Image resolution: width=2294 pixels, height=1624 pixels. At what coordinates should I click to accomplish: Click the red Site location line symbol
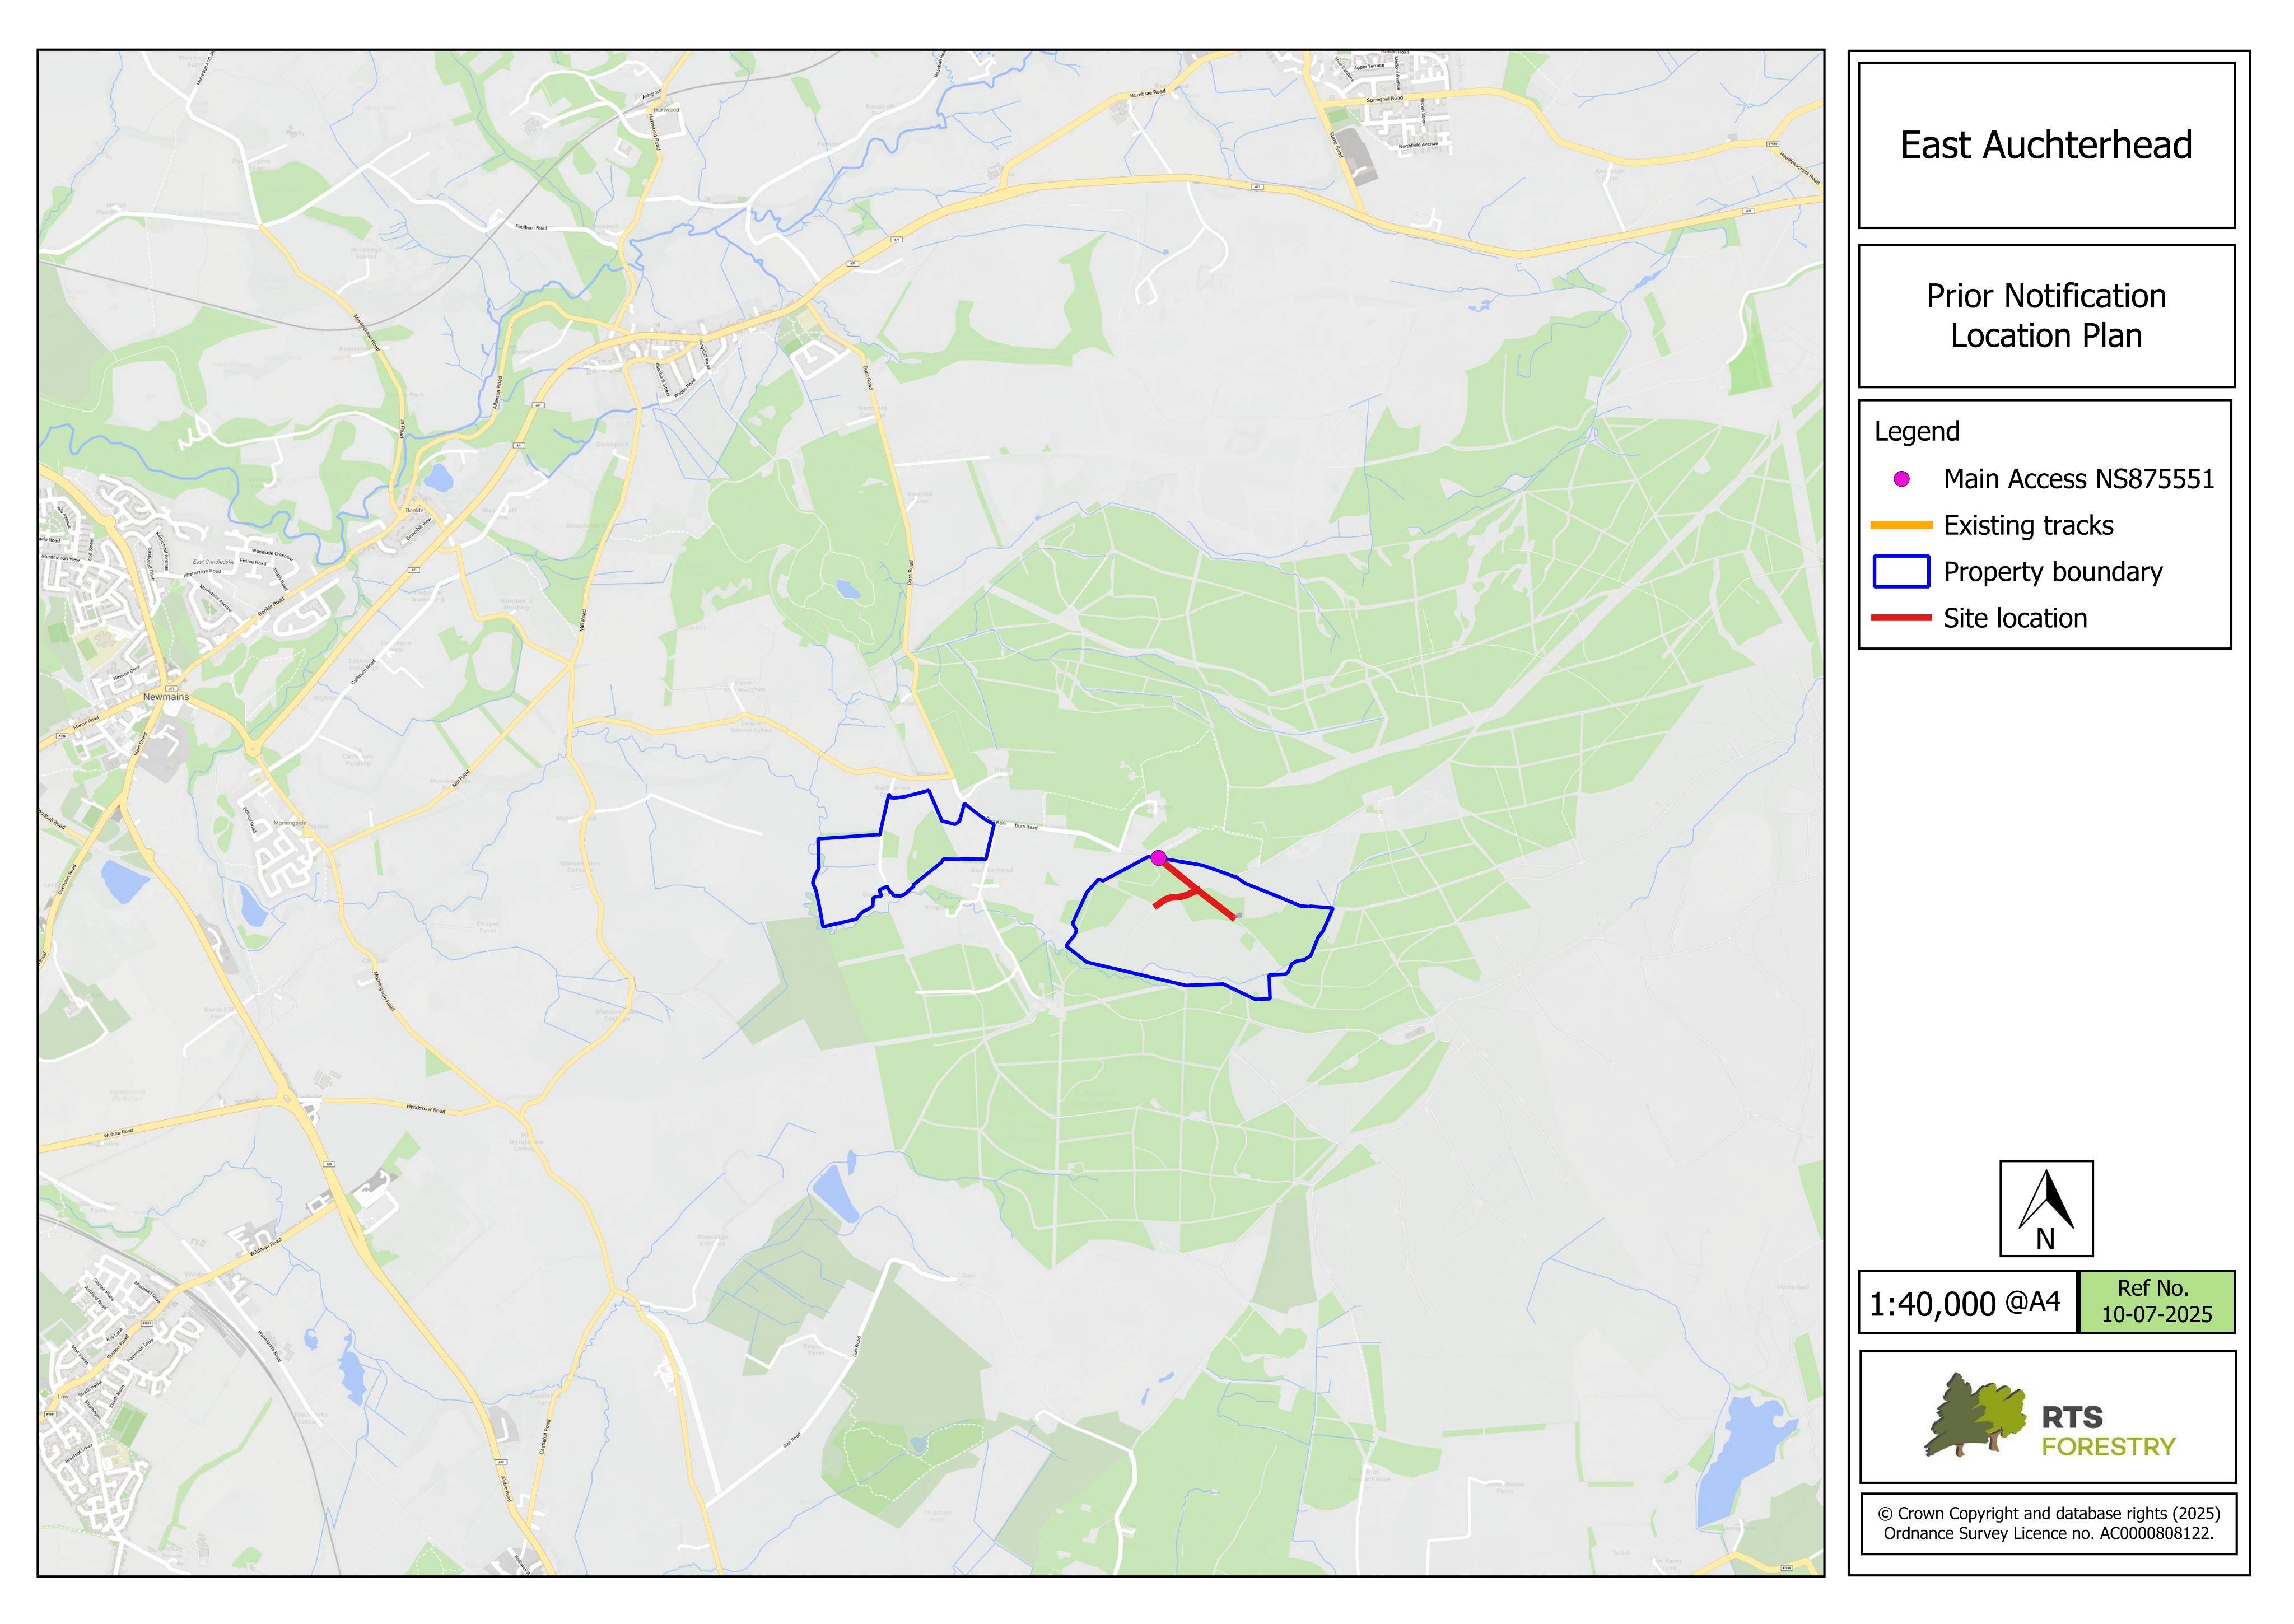(1901, 618)
